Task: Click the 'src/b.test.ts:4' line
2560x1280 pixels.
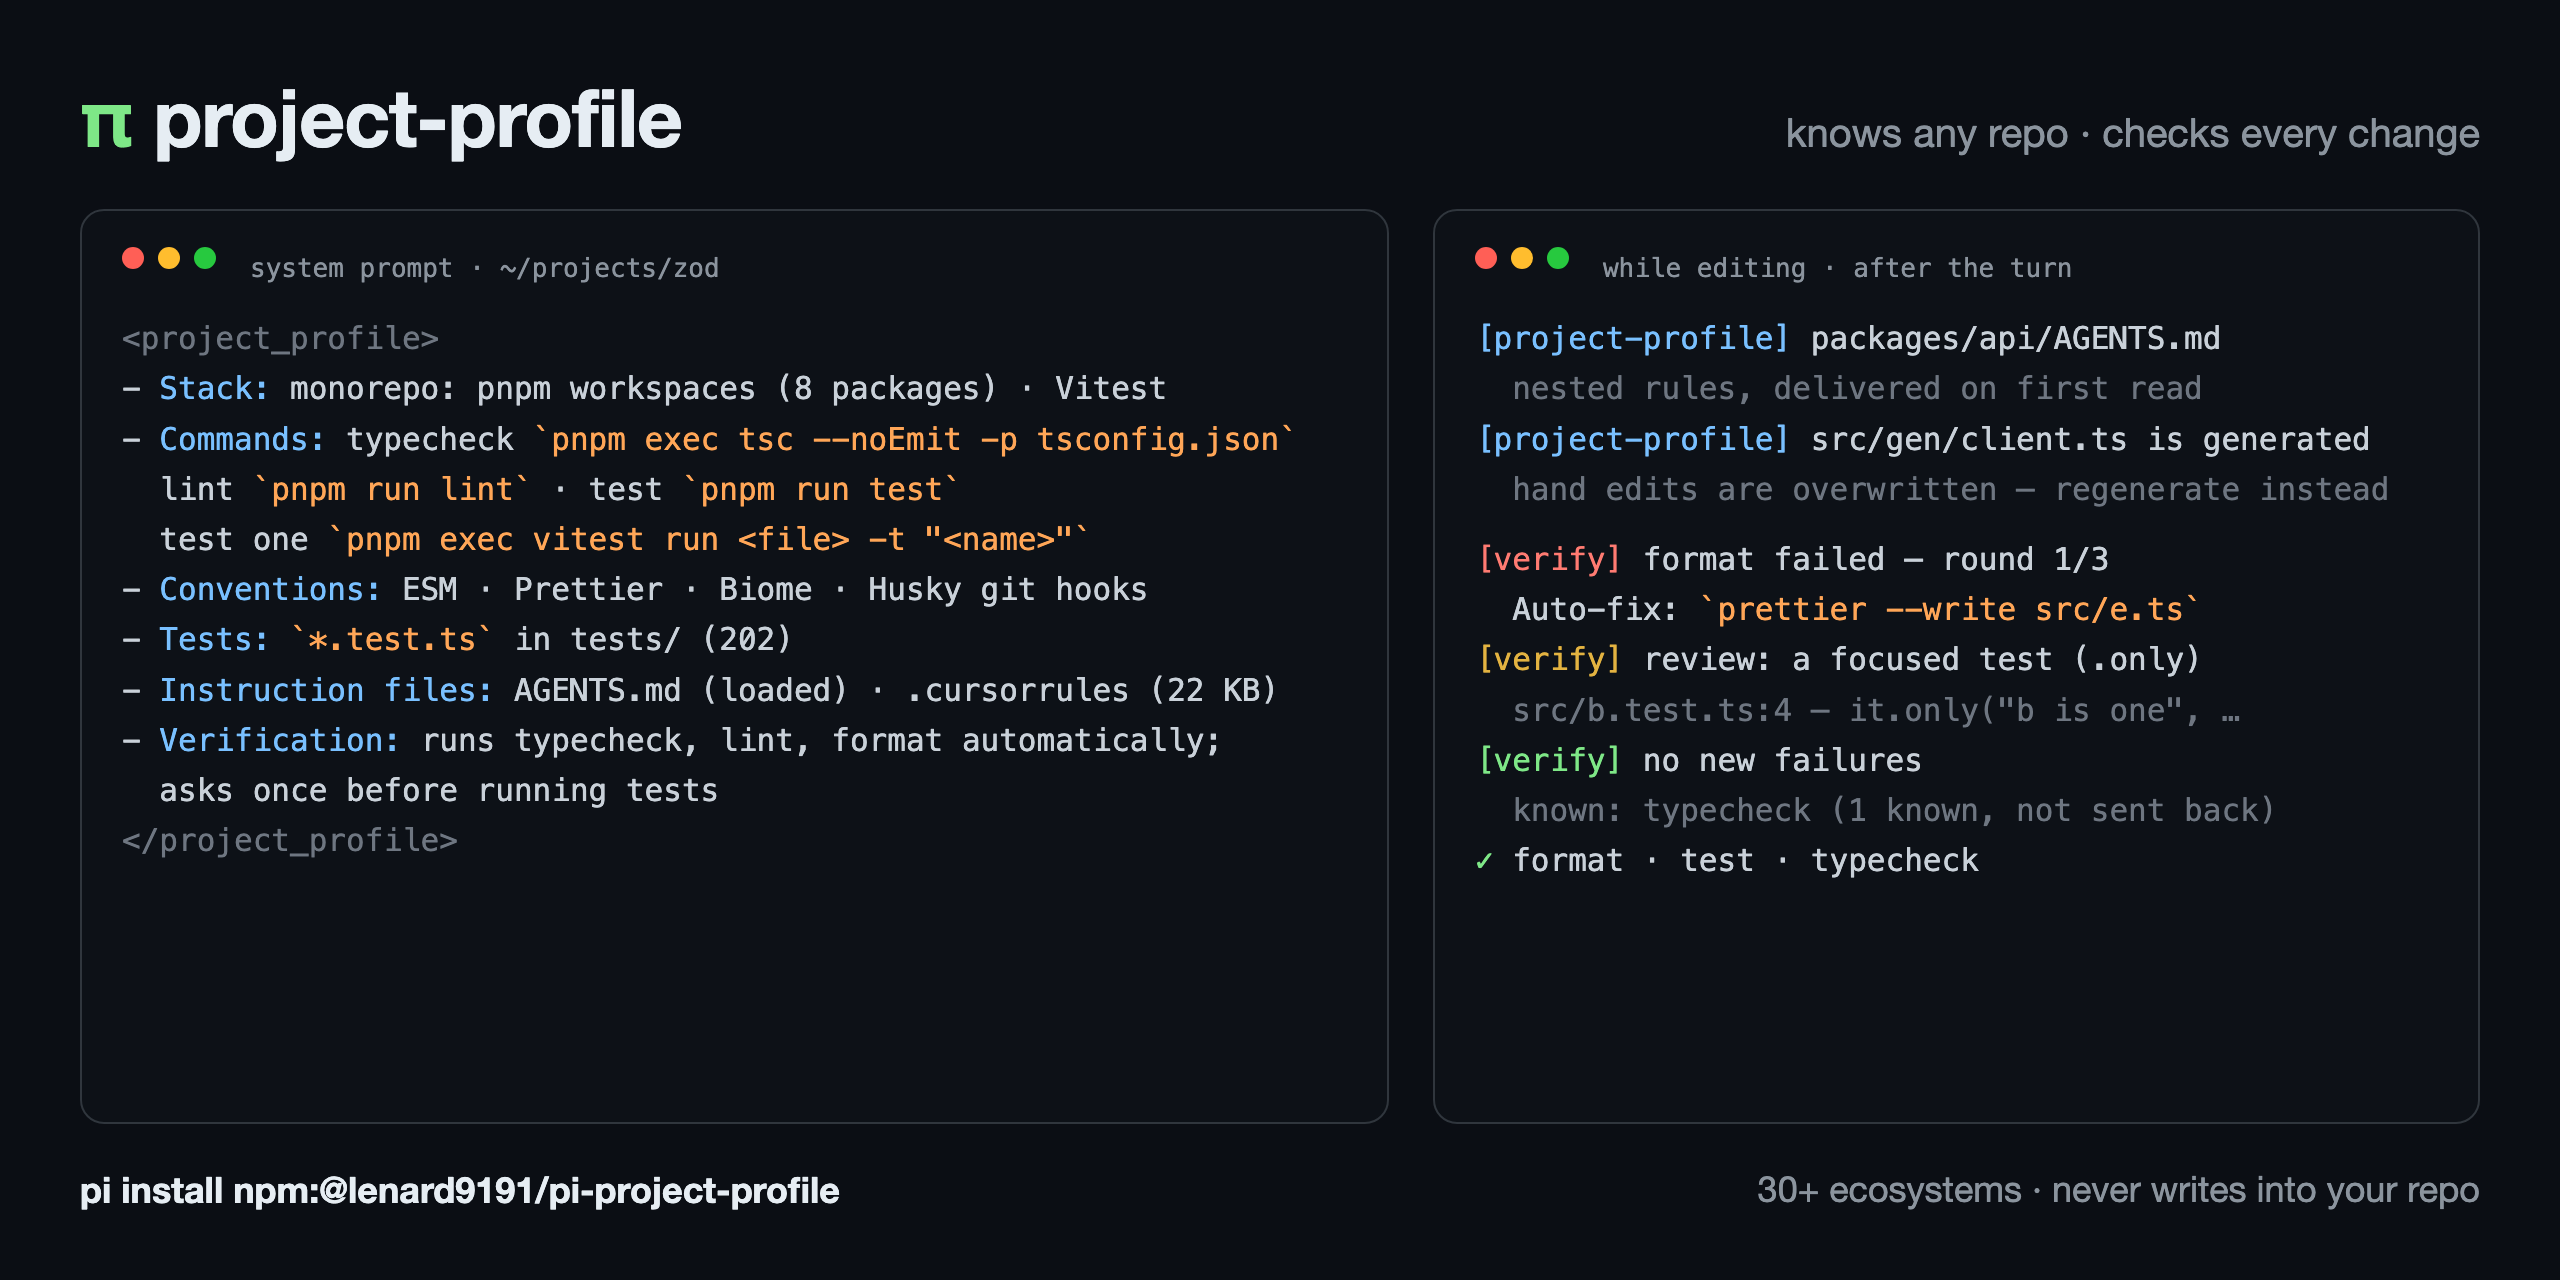Action: (1876, 711)
